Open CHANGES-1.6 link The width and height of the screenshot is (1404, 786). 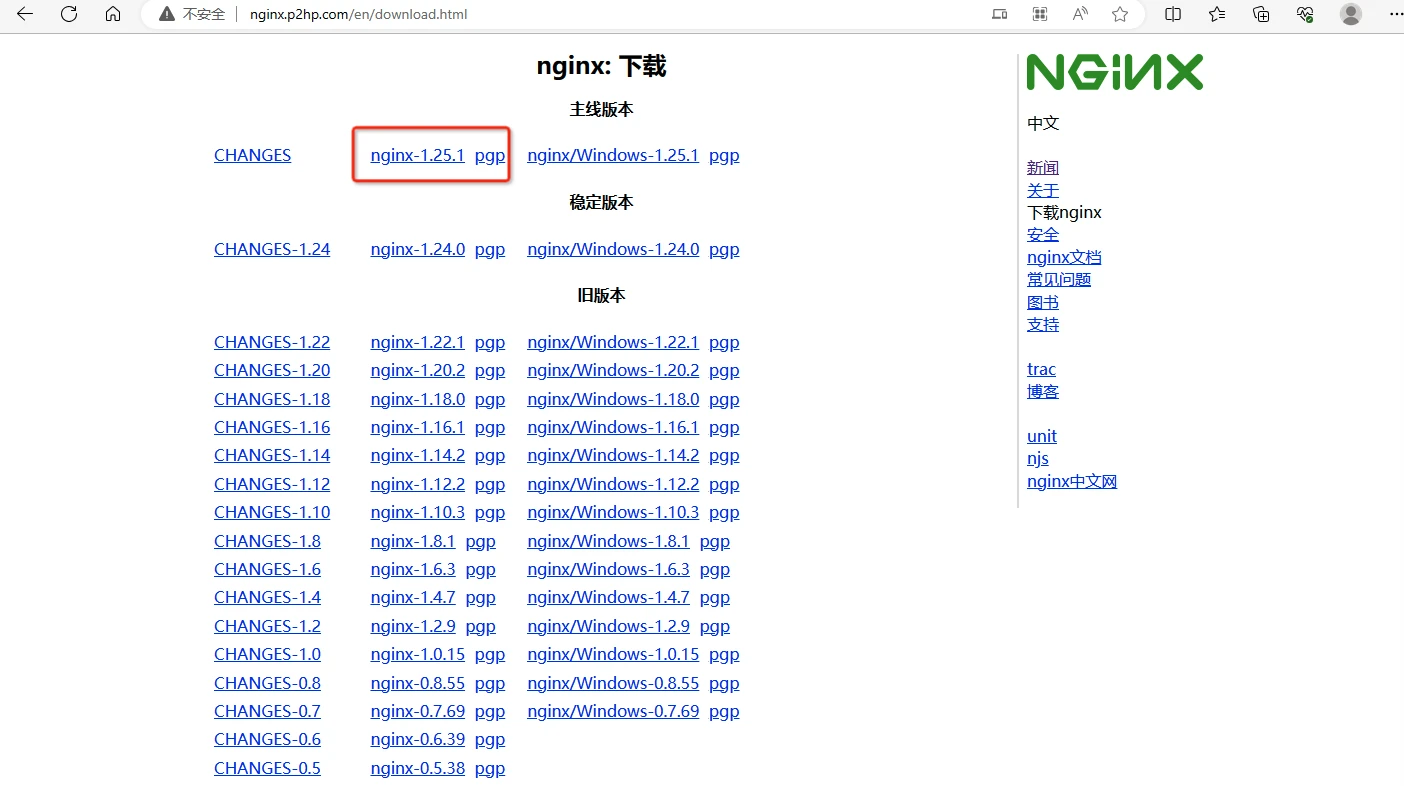[267, 569]
